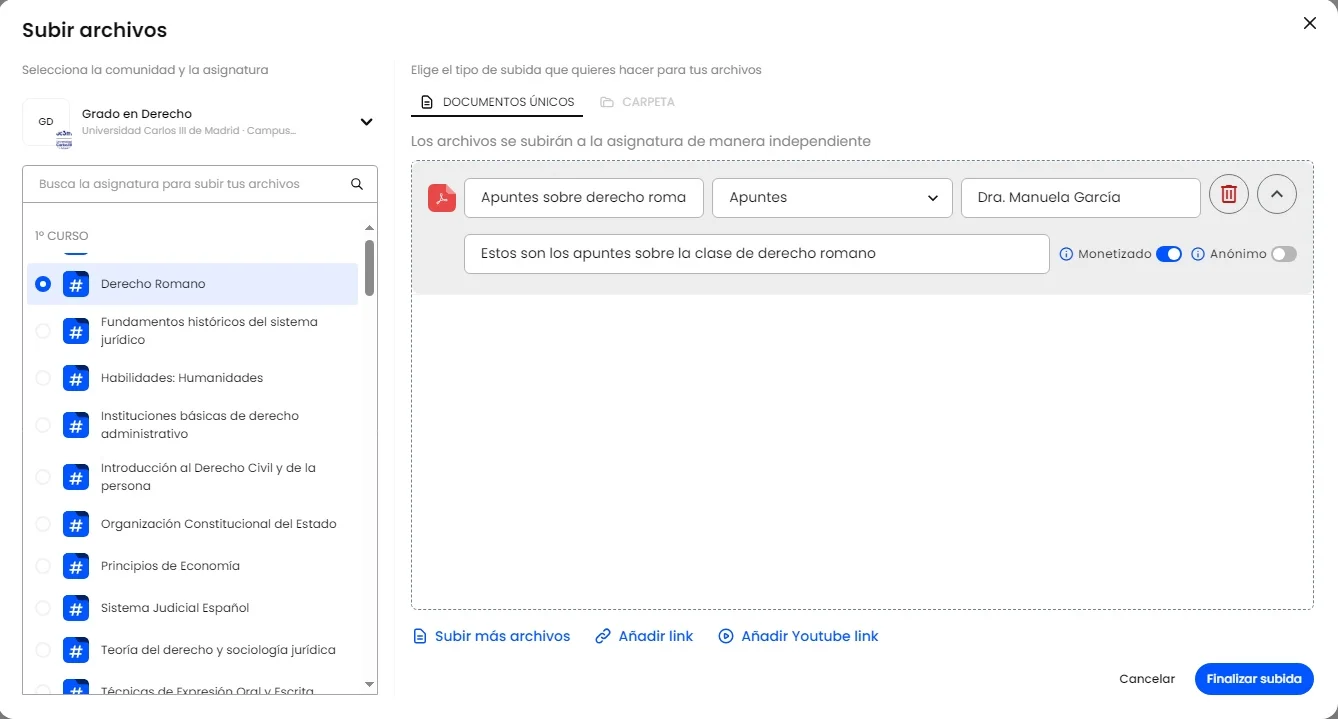Select Habilidades: Humanidades radio button
Image resolution: width=1338 pixels, height=719 pixels.
click(x=43, y=378)
